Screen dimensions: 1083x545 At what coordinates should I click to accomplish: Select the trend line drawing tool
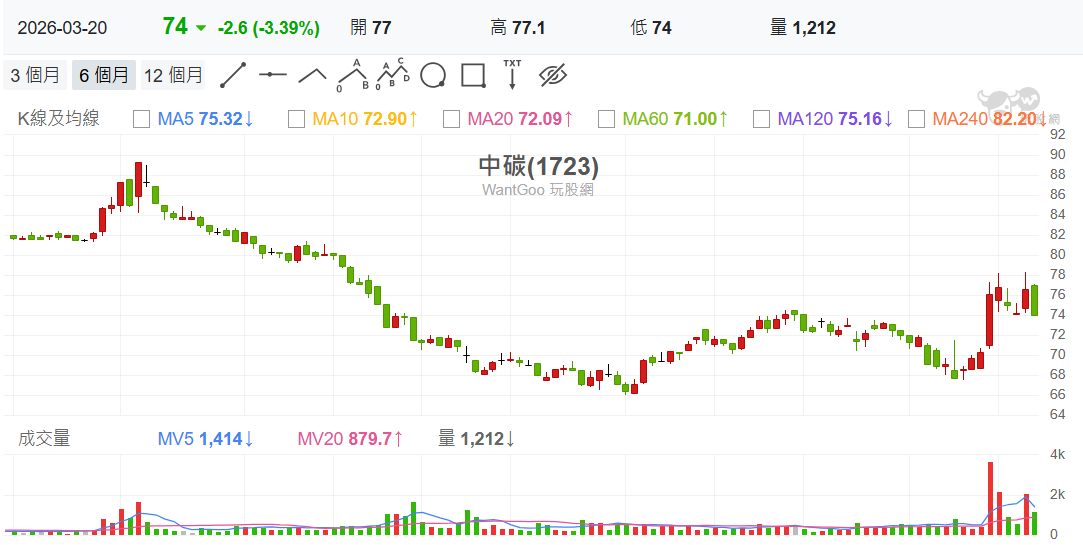click(233, 75)
